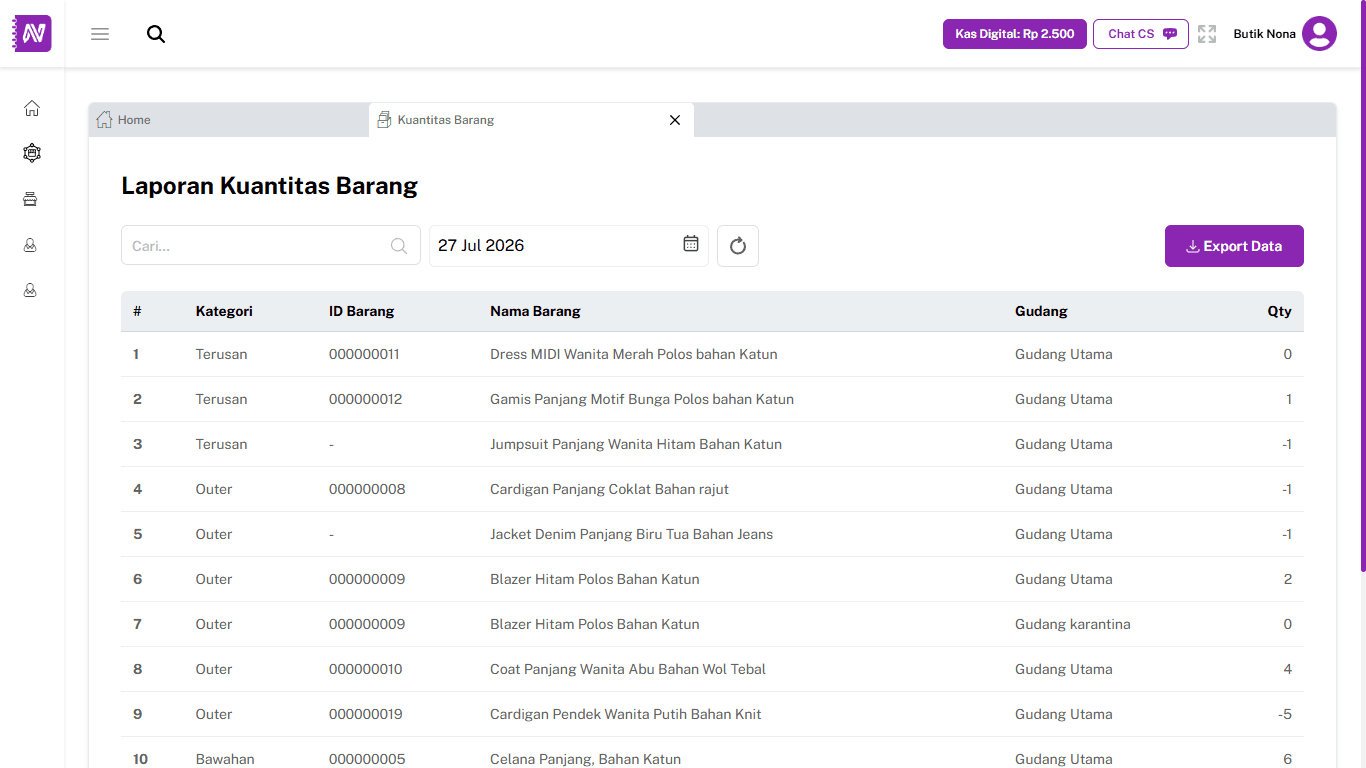
Task: Sort by Gudang column header
Action: [x=1041, y=311]
